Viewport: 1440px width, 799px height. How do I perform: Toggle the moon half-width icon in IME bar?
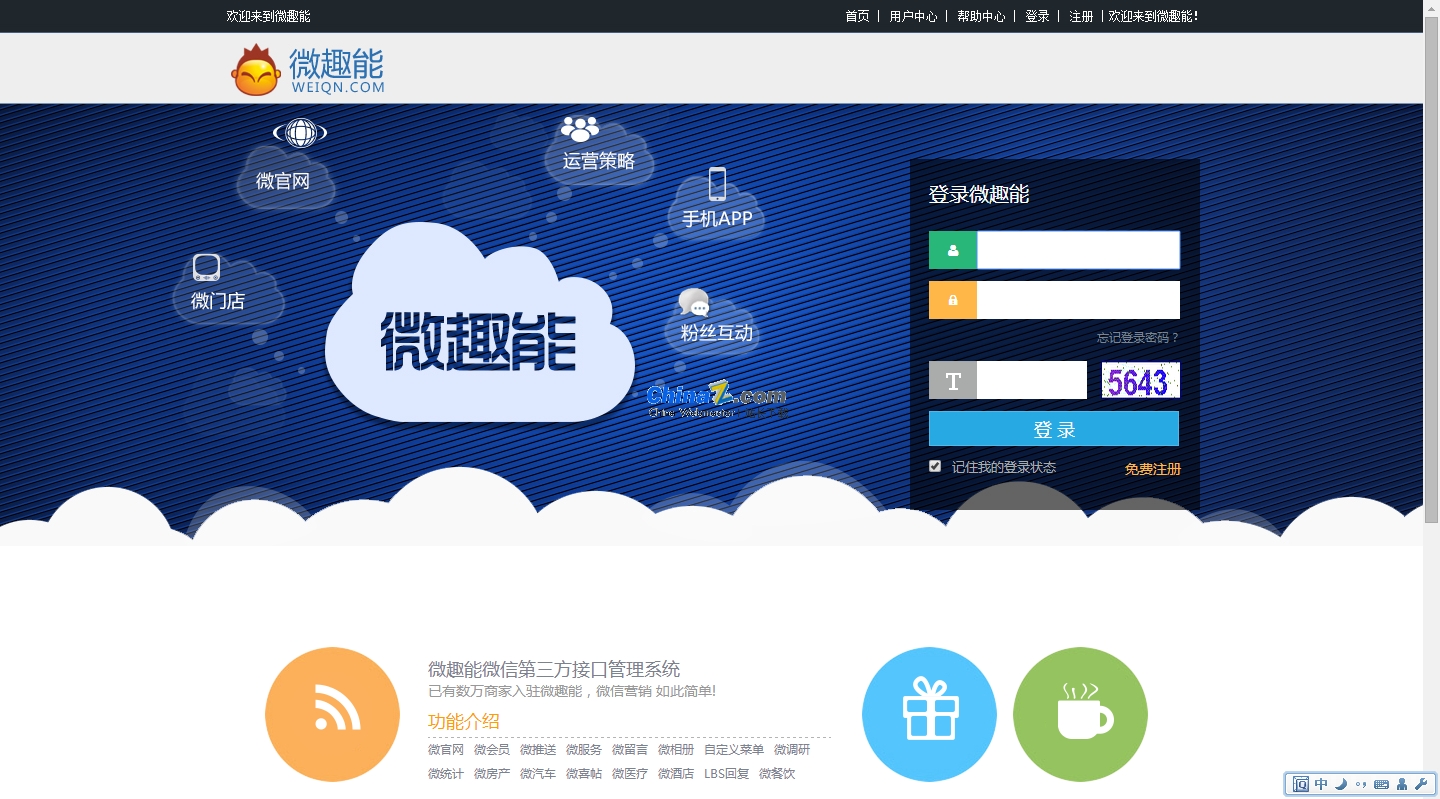pyautogui.click(x=1341, y=784)
